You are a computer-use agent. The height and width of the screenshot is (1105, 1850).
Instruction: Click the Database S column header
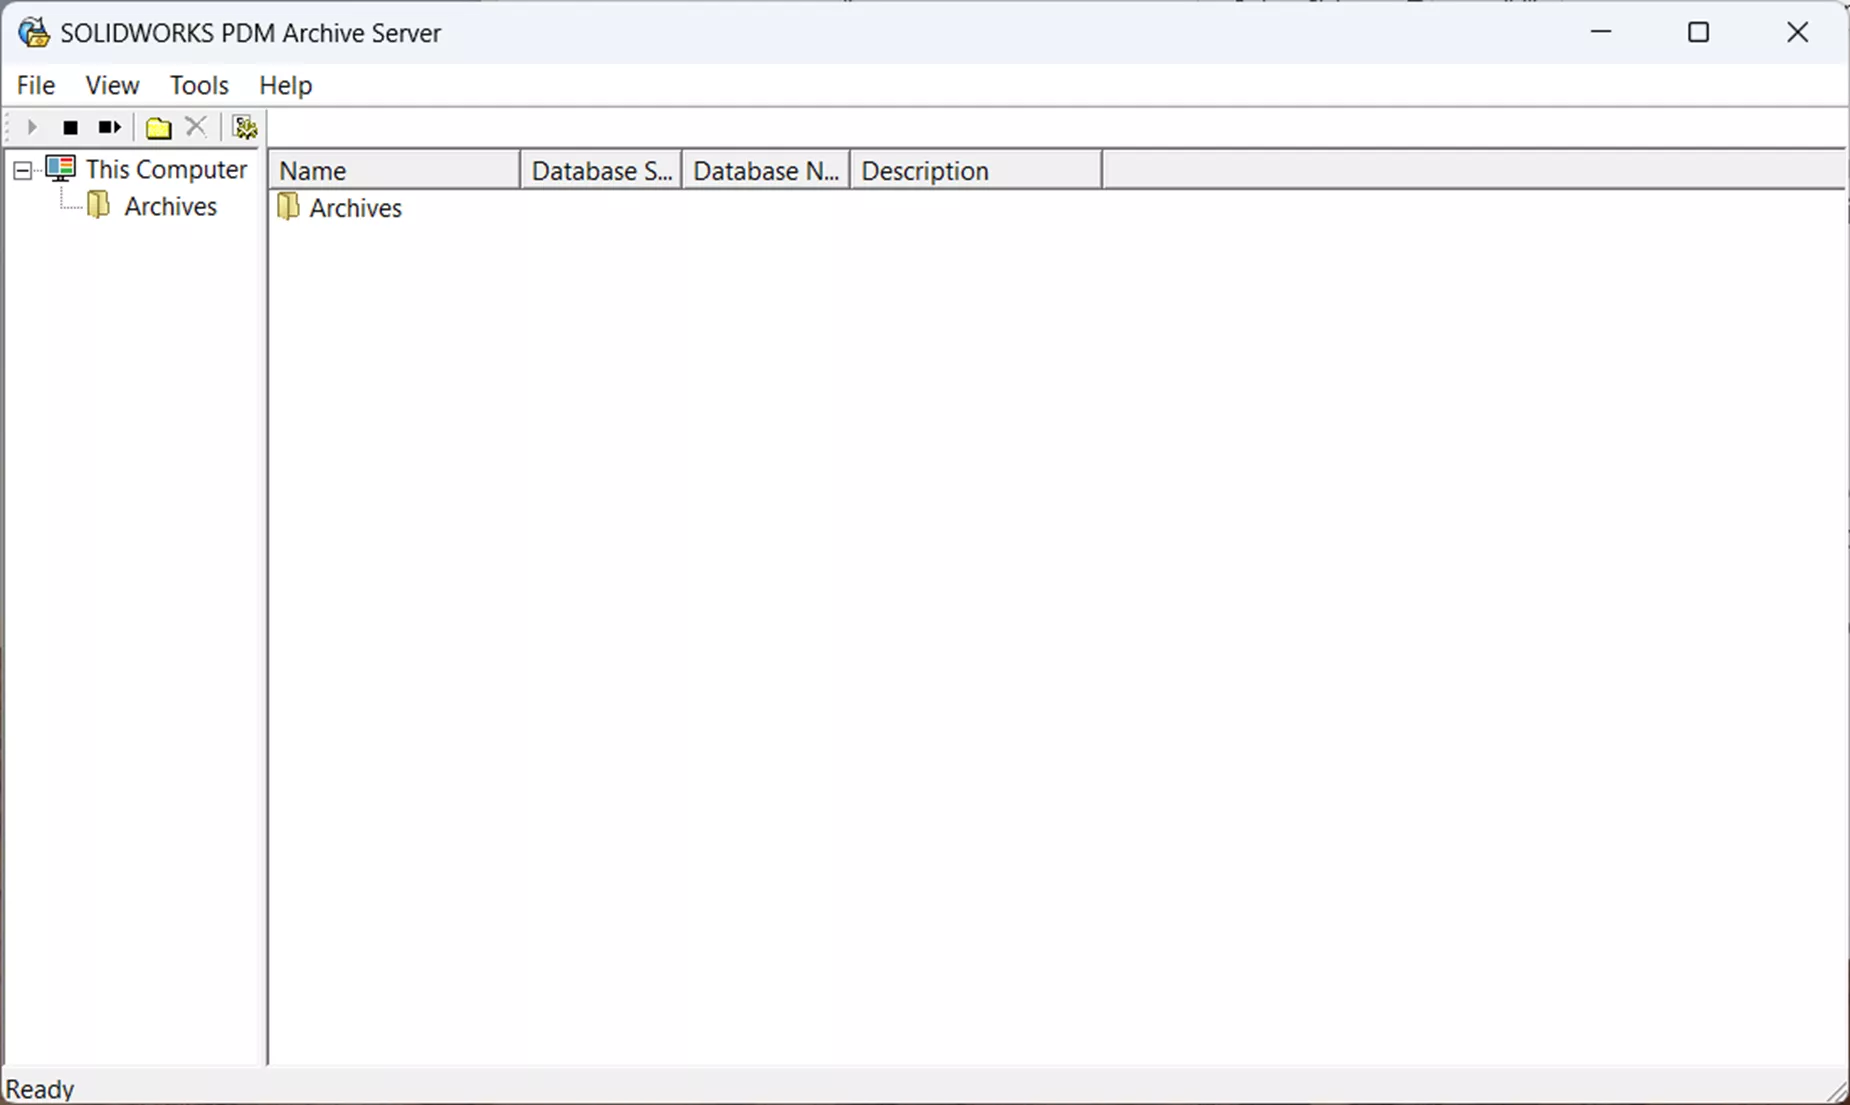pos(600,169)
